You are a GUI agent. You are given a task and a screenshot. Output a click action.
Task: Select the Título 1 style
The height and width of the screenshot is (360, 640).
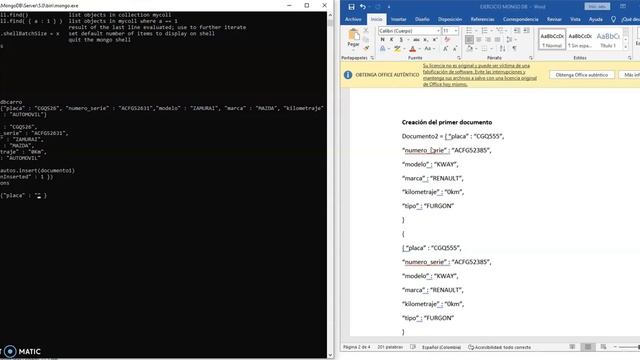(x=608, y=39)
